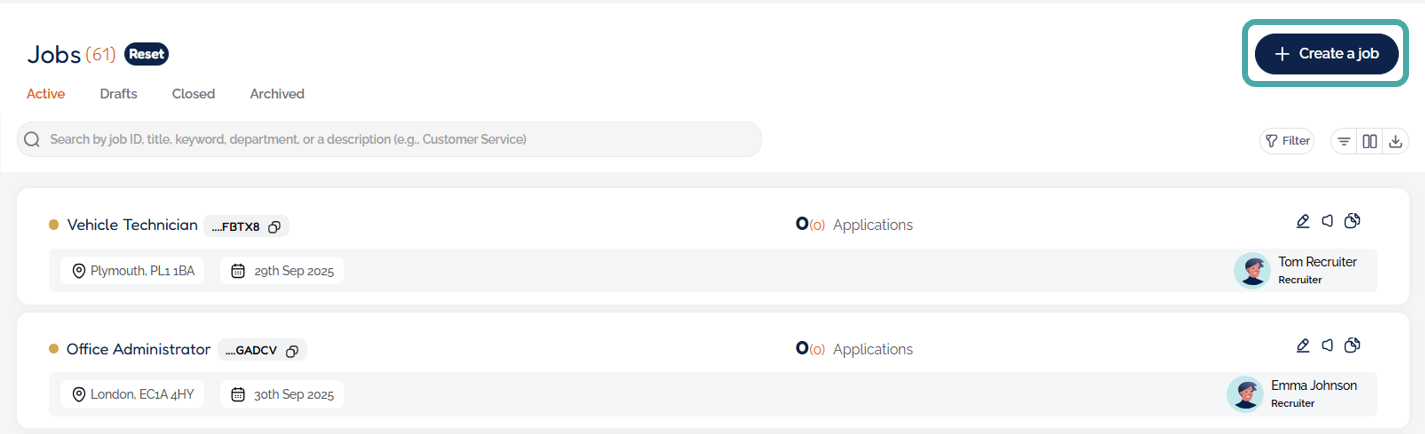The image size is (1425, 434).
Task: Click the duplicate icon on Vehicle Technician row
Action: click(1353, 221)
